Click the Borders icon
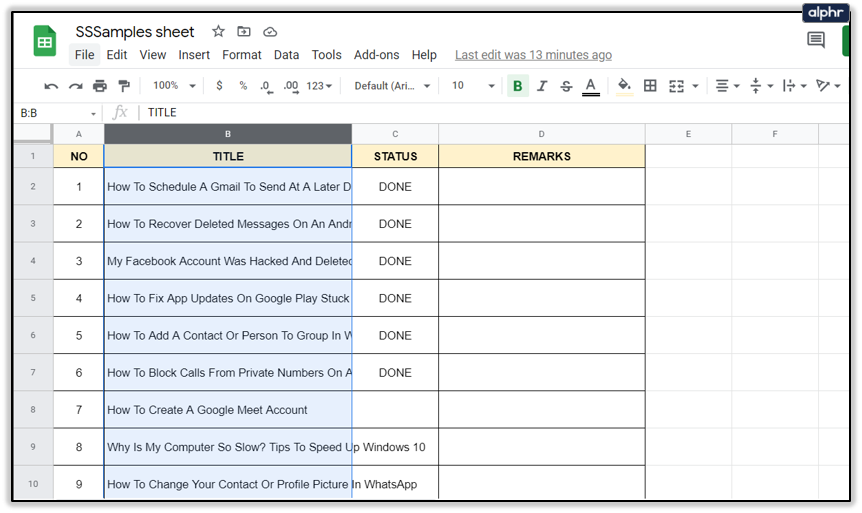The height and width of the screenshot is (513, 862). (650, 86)
